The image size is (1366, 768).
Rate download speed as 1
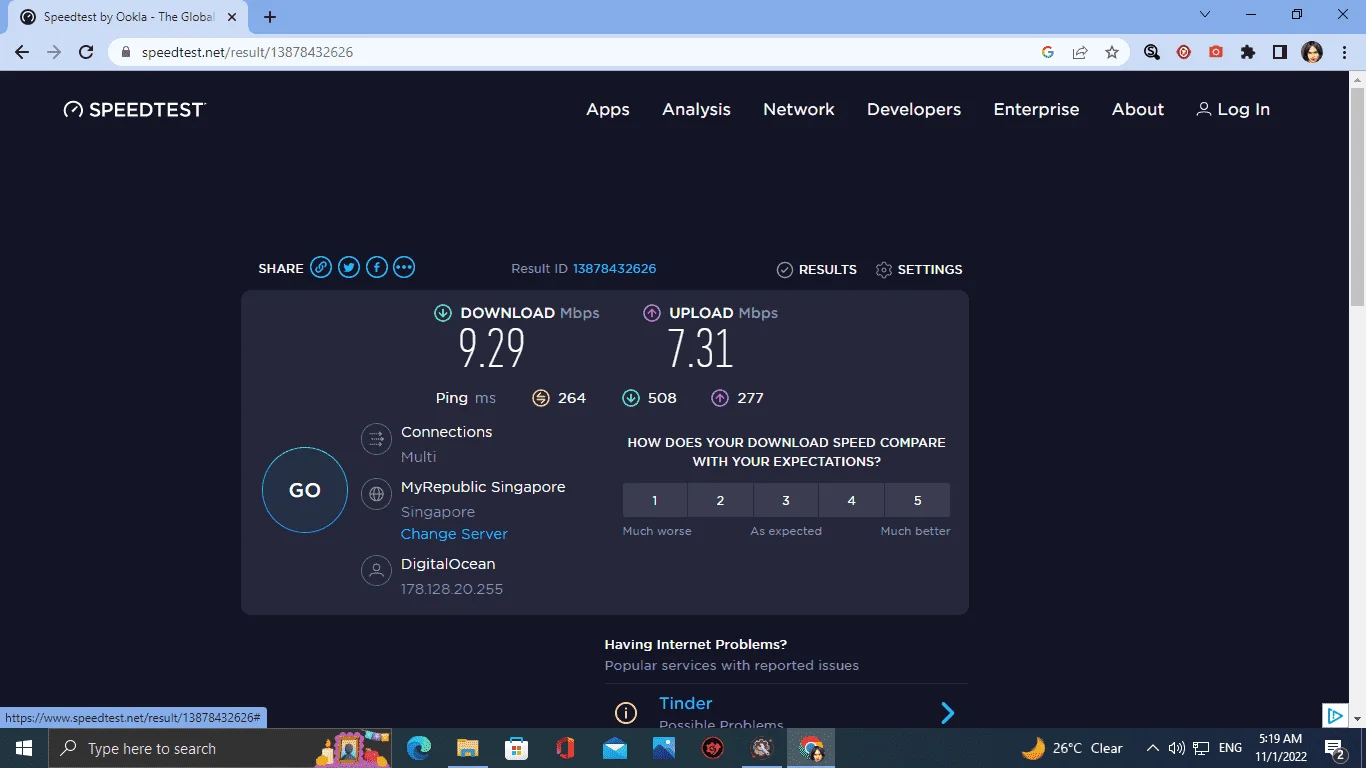click(x=655, y=500)
